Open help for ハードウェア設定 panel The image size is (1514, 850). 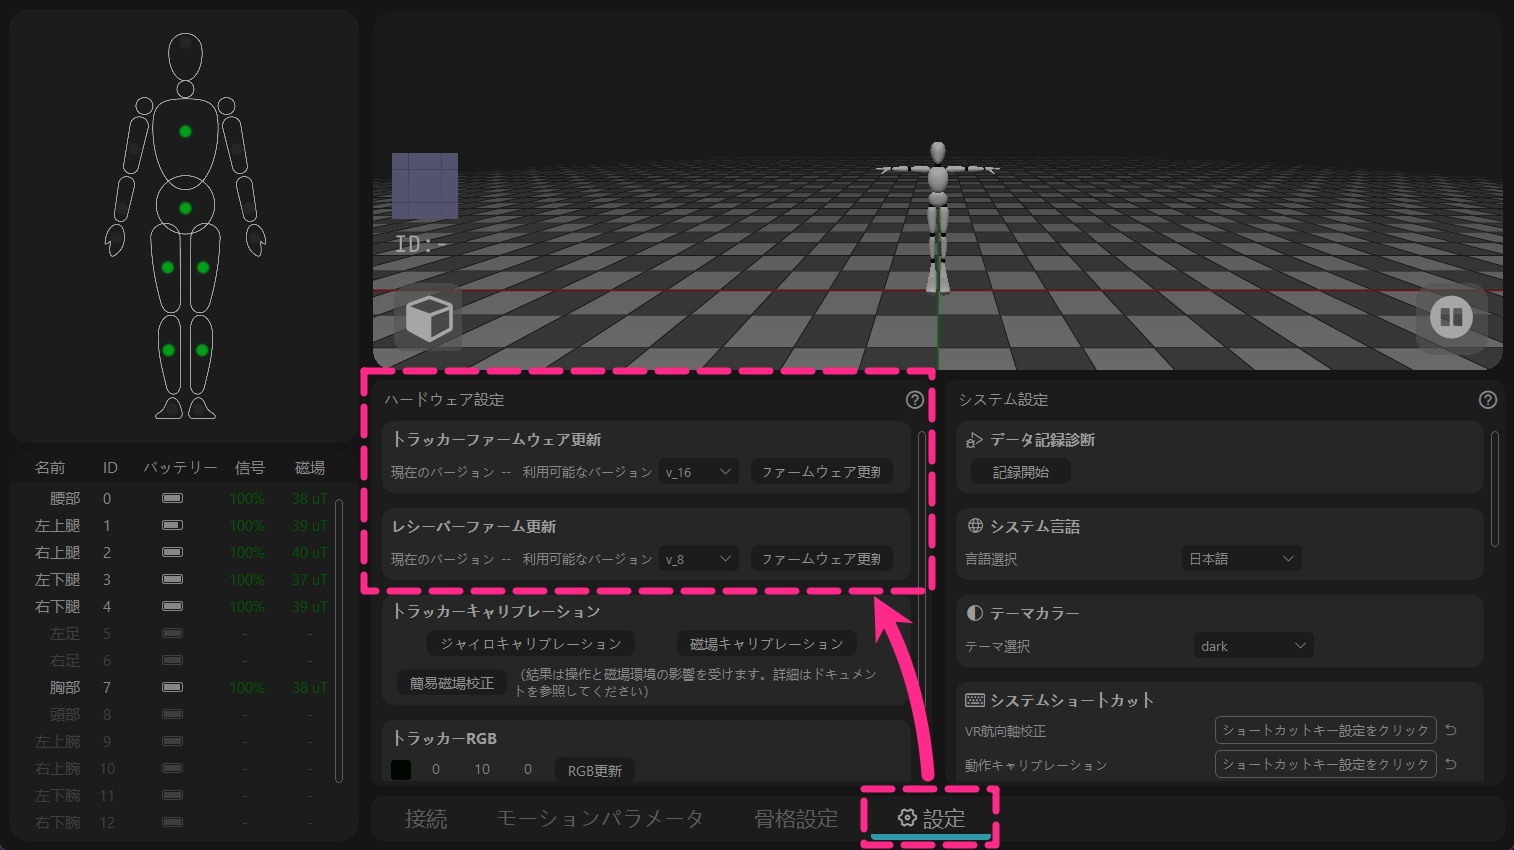pos(915,400)
